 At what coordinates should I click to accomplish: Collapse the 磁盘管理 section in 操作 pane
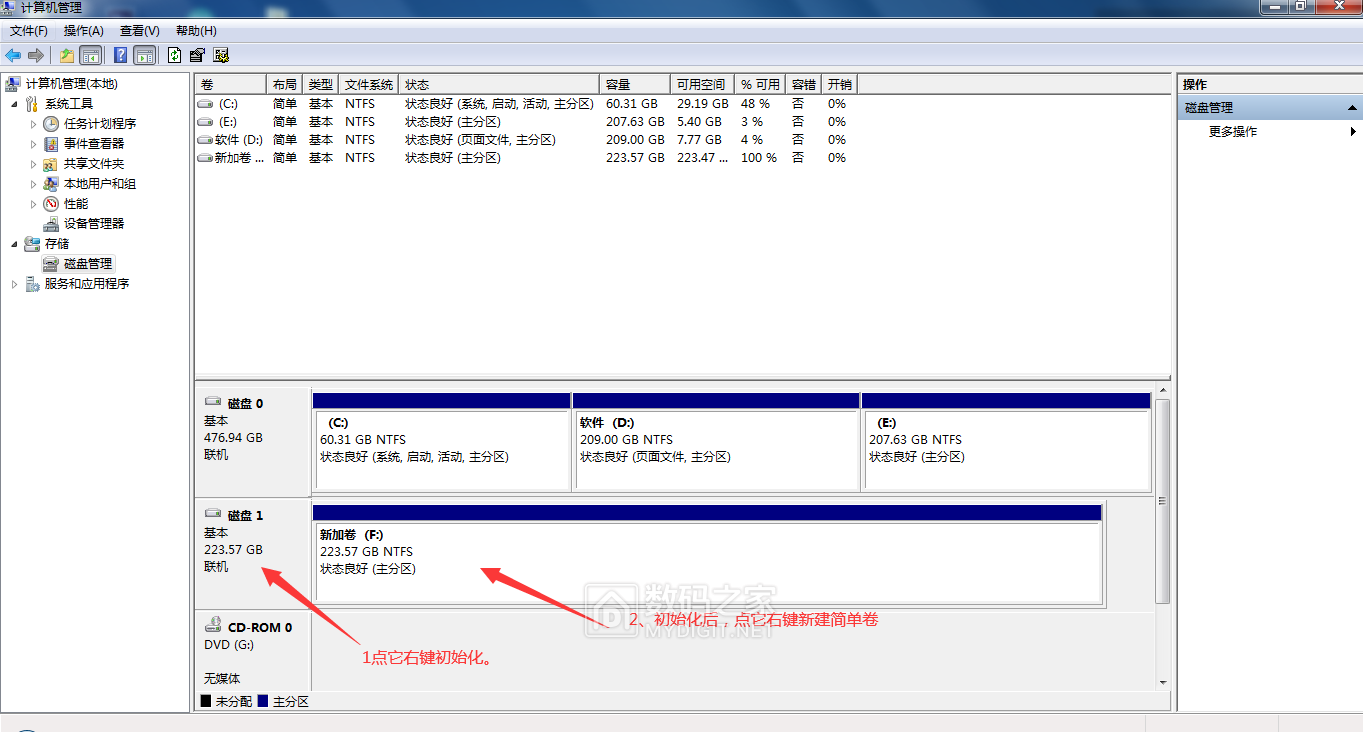pyautogui.click(x=1353, y=108)
